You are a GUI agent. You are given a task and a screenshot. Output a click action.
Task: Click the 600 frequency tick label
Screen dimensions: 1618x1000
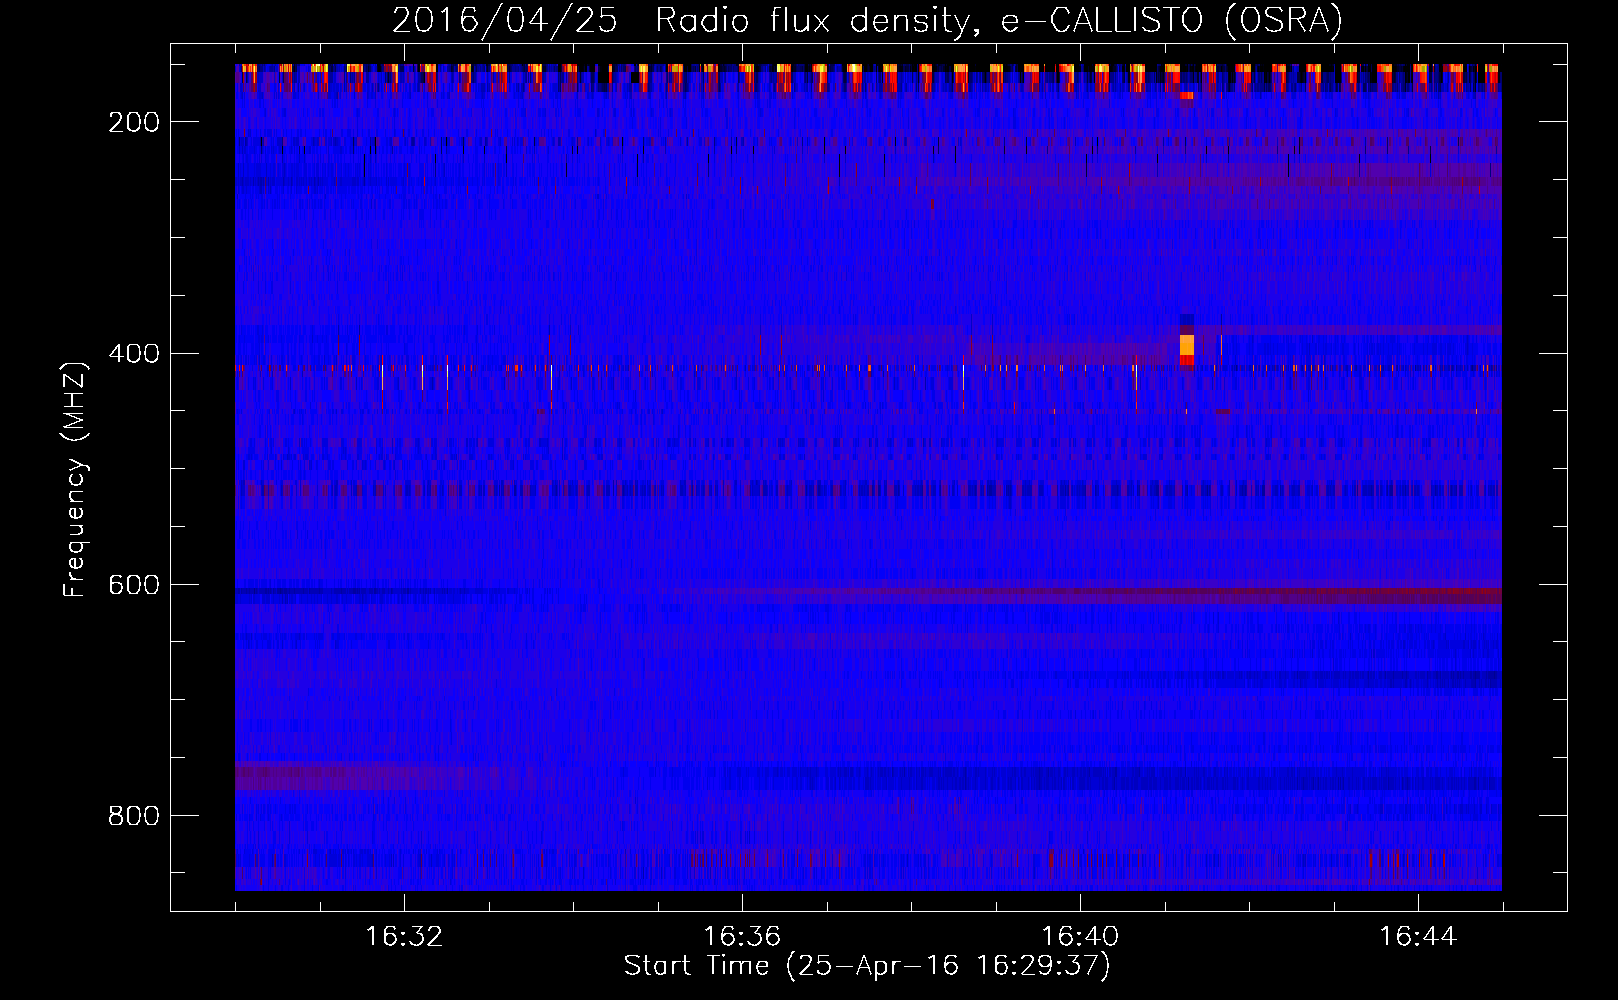(134, 584)
